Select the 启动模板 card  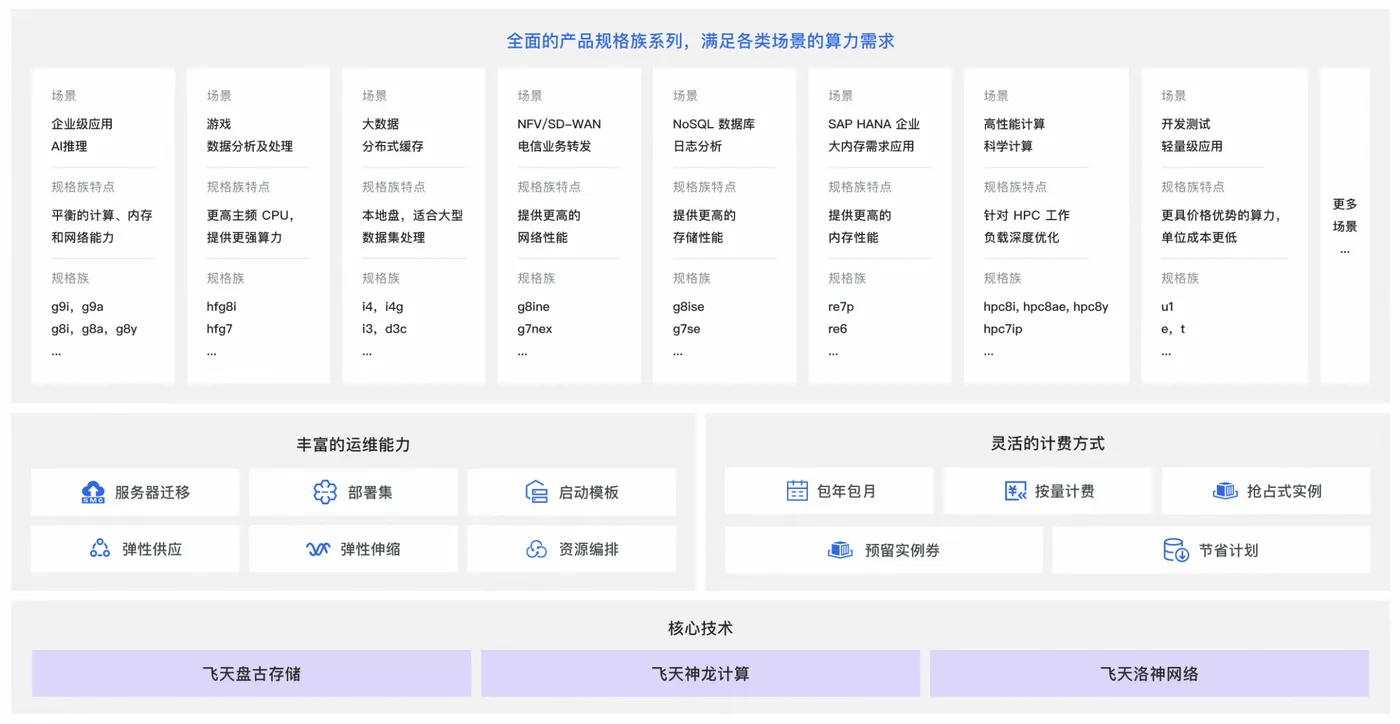coord(572,492)
